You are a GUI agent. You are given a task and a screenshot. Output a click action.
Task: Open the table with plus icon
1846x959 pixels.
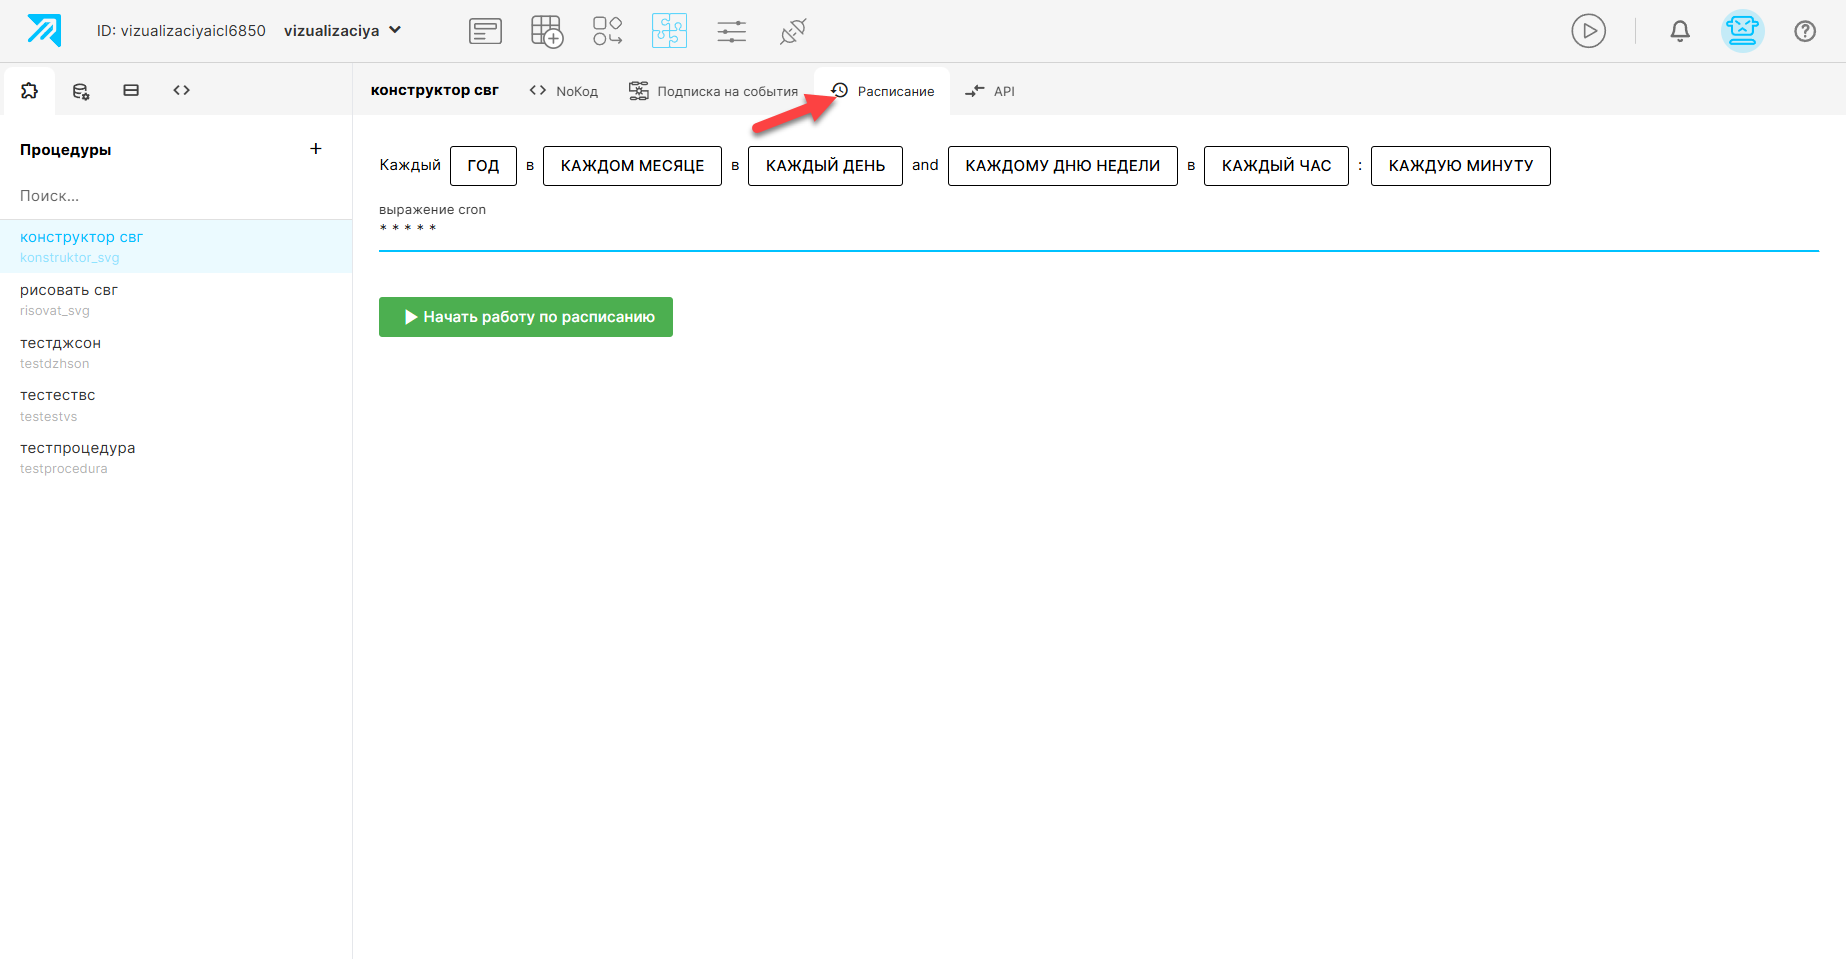click(x=546, y=31)
